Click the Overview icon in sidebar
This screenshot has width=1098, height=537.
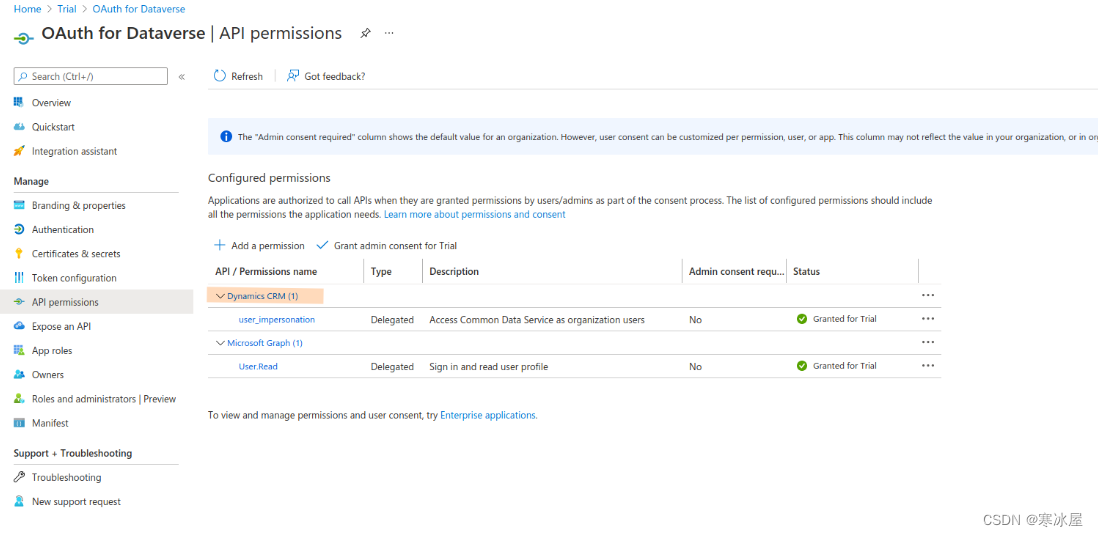click(x=19, y=103)
